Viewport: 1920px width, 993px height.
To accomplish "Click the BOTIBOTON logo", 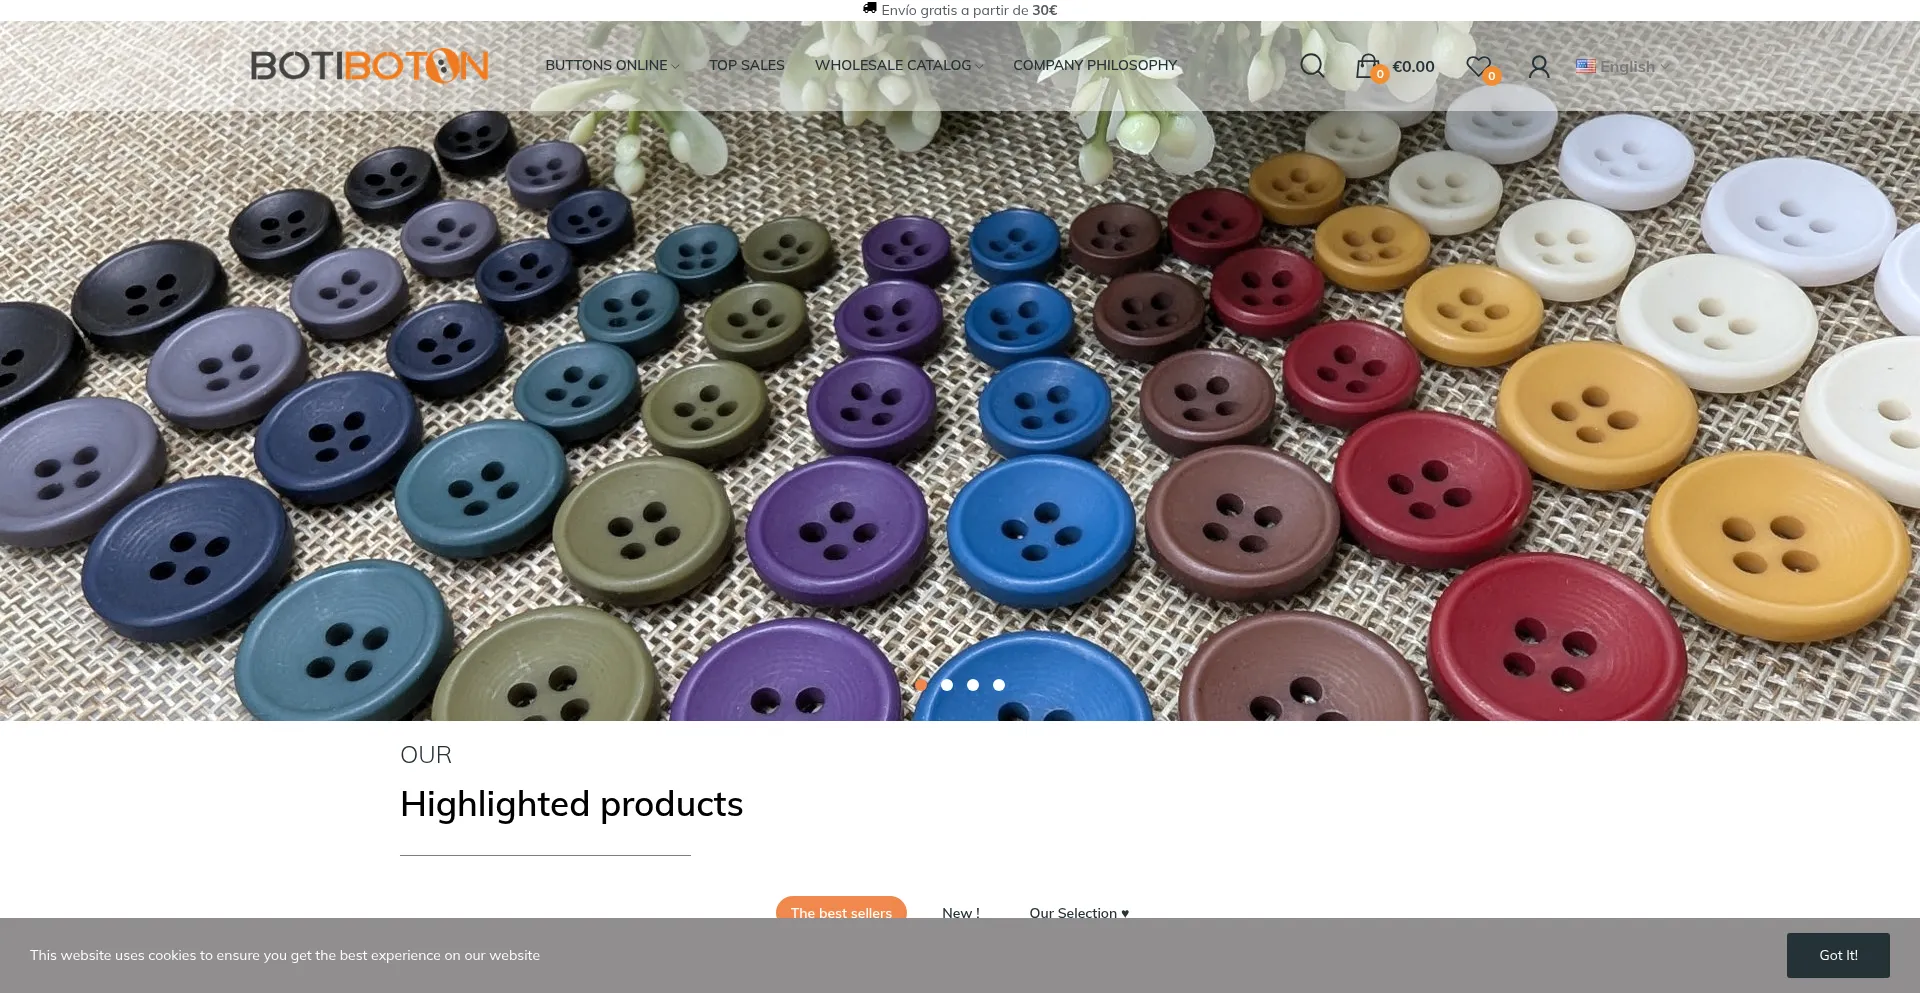I will [x=369, y=66].
